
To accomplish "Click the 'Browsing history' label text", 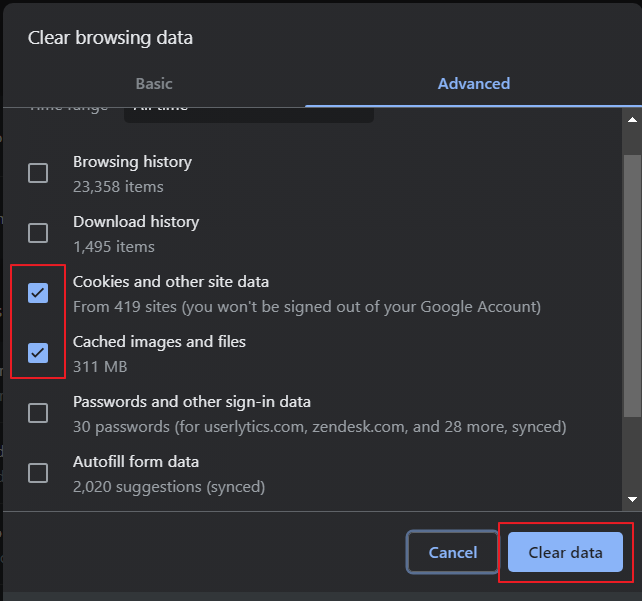I will coord(132,162).
